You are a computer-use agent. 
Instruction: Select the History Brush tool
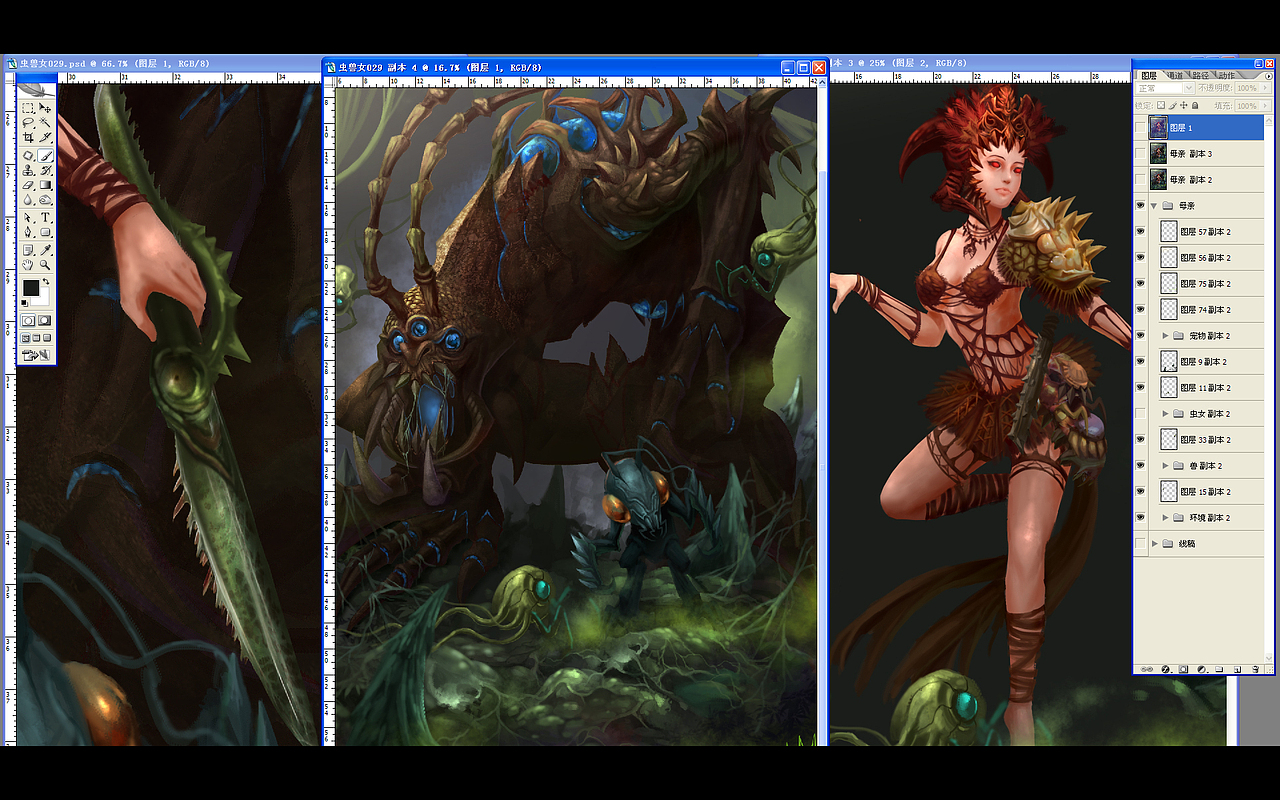pyautogui.click(x=45, y=171)
